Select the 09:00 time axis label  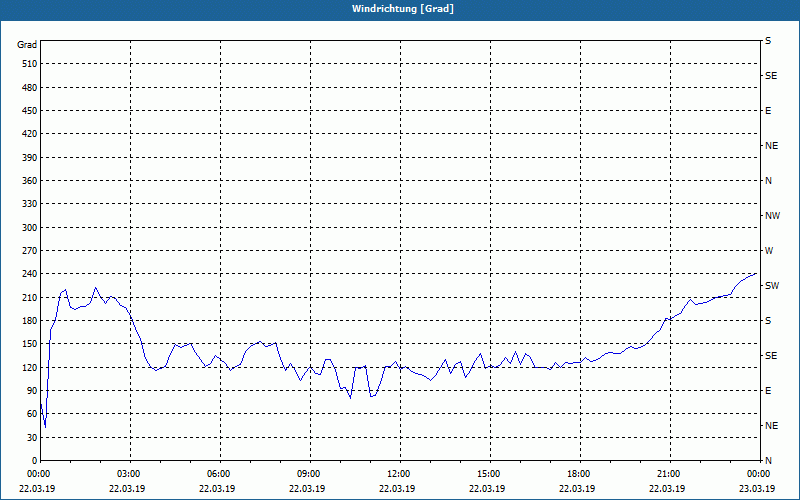(310, 474)
